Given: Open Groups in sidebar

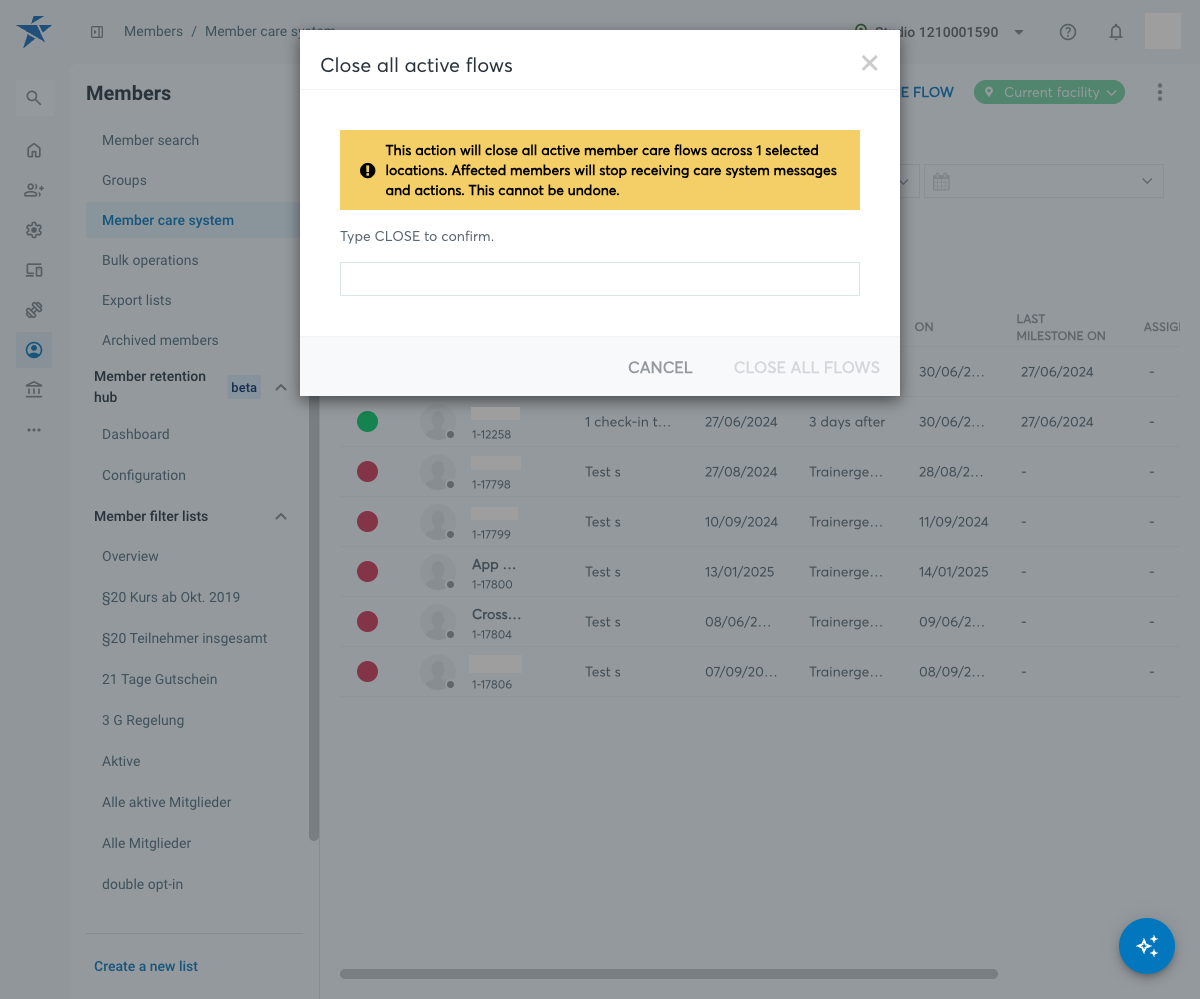Looking at the screenshot, I should point(124,180).
